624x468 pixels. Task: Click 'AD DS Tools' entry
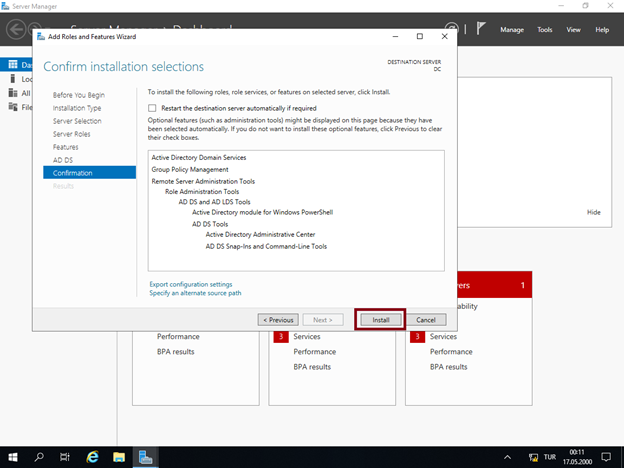(210, 224)
